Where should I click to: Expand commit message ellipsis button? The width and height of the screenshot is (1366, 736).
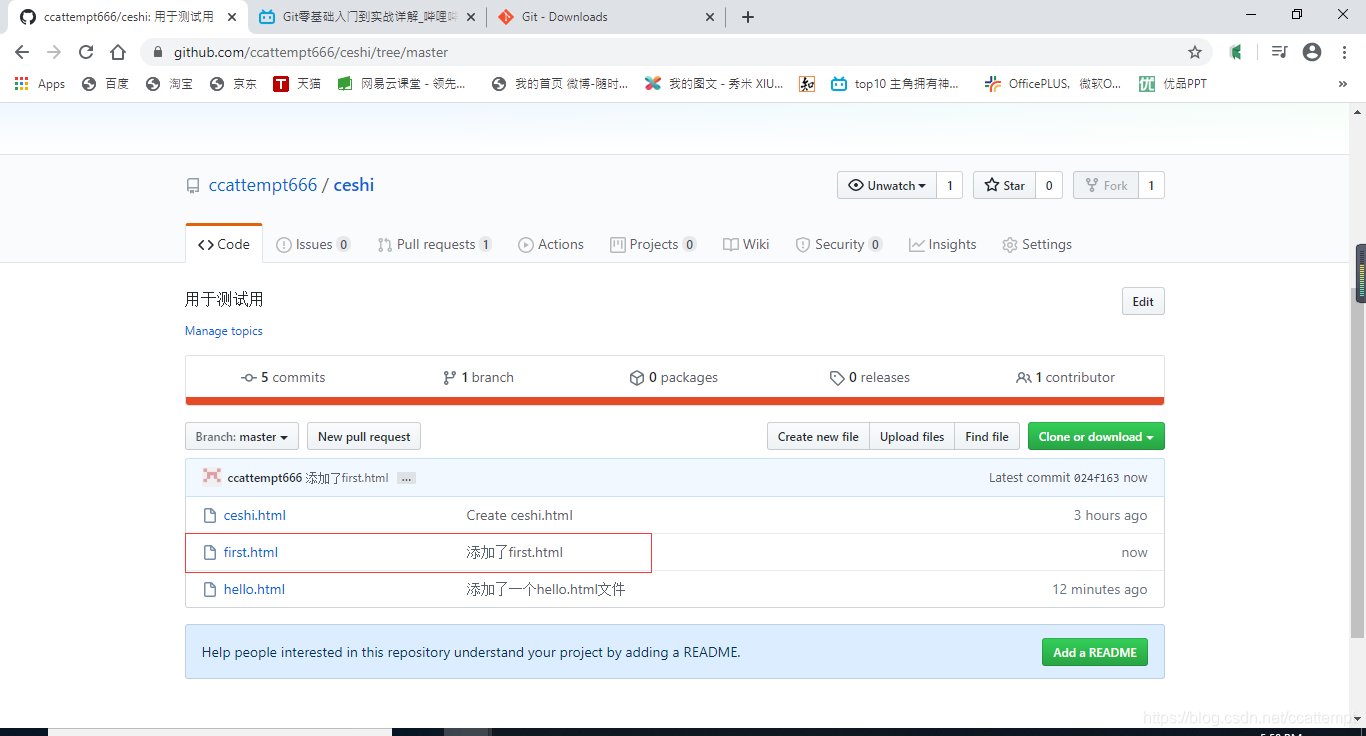pyautogui.click(x=406, y=479)
